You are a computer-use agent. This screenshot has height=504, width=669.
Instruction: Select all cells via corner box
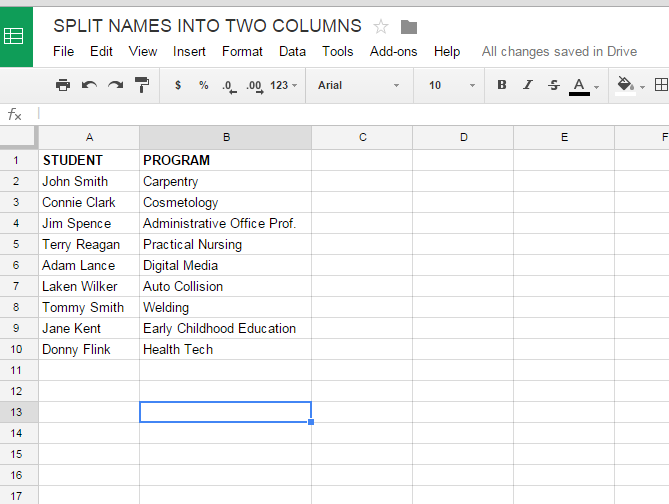click(18, 137)
